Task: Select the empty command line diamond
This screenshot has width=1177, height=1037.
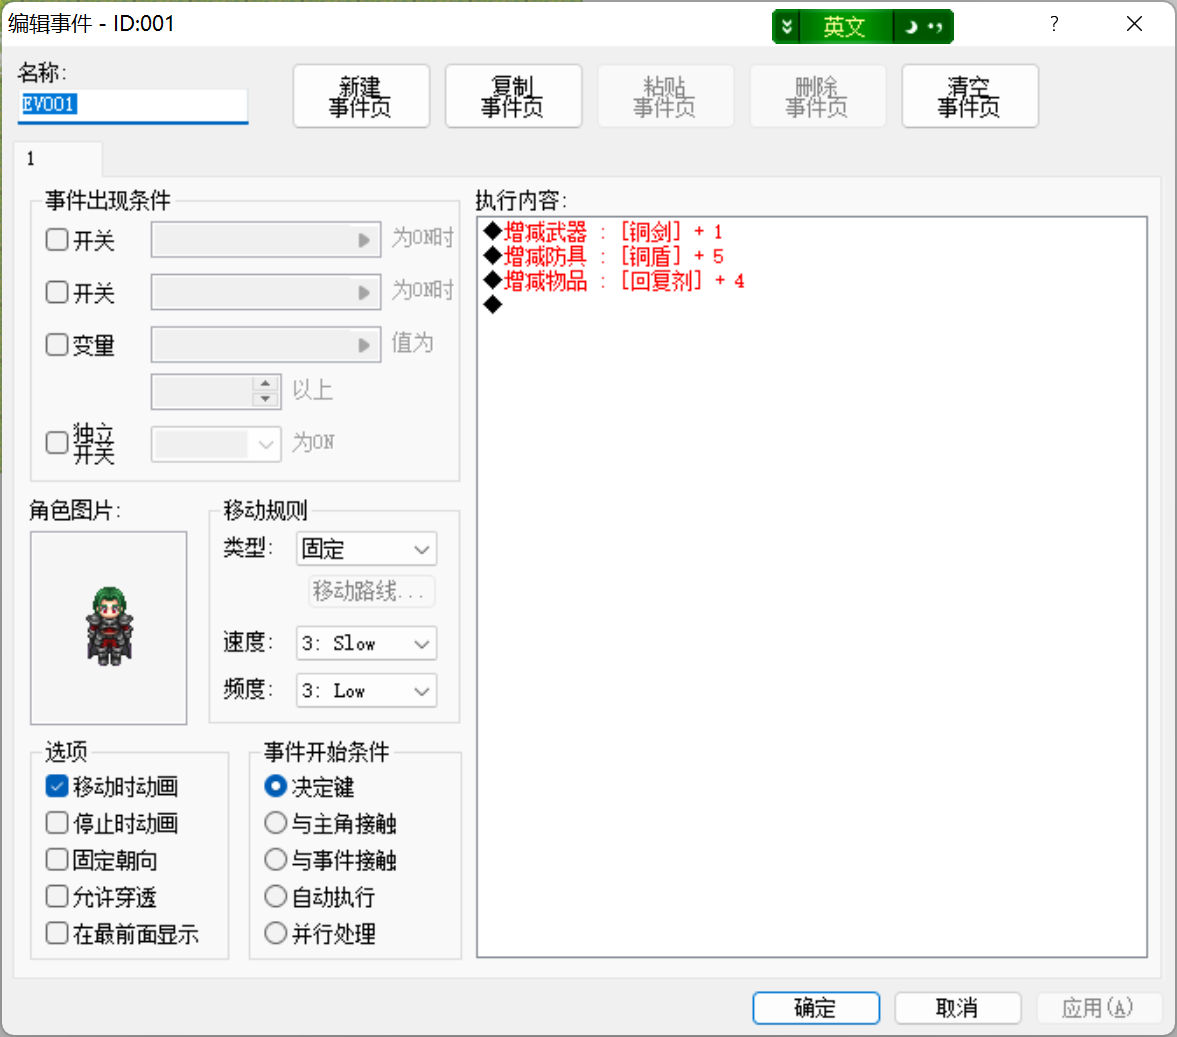Action: 493,305
